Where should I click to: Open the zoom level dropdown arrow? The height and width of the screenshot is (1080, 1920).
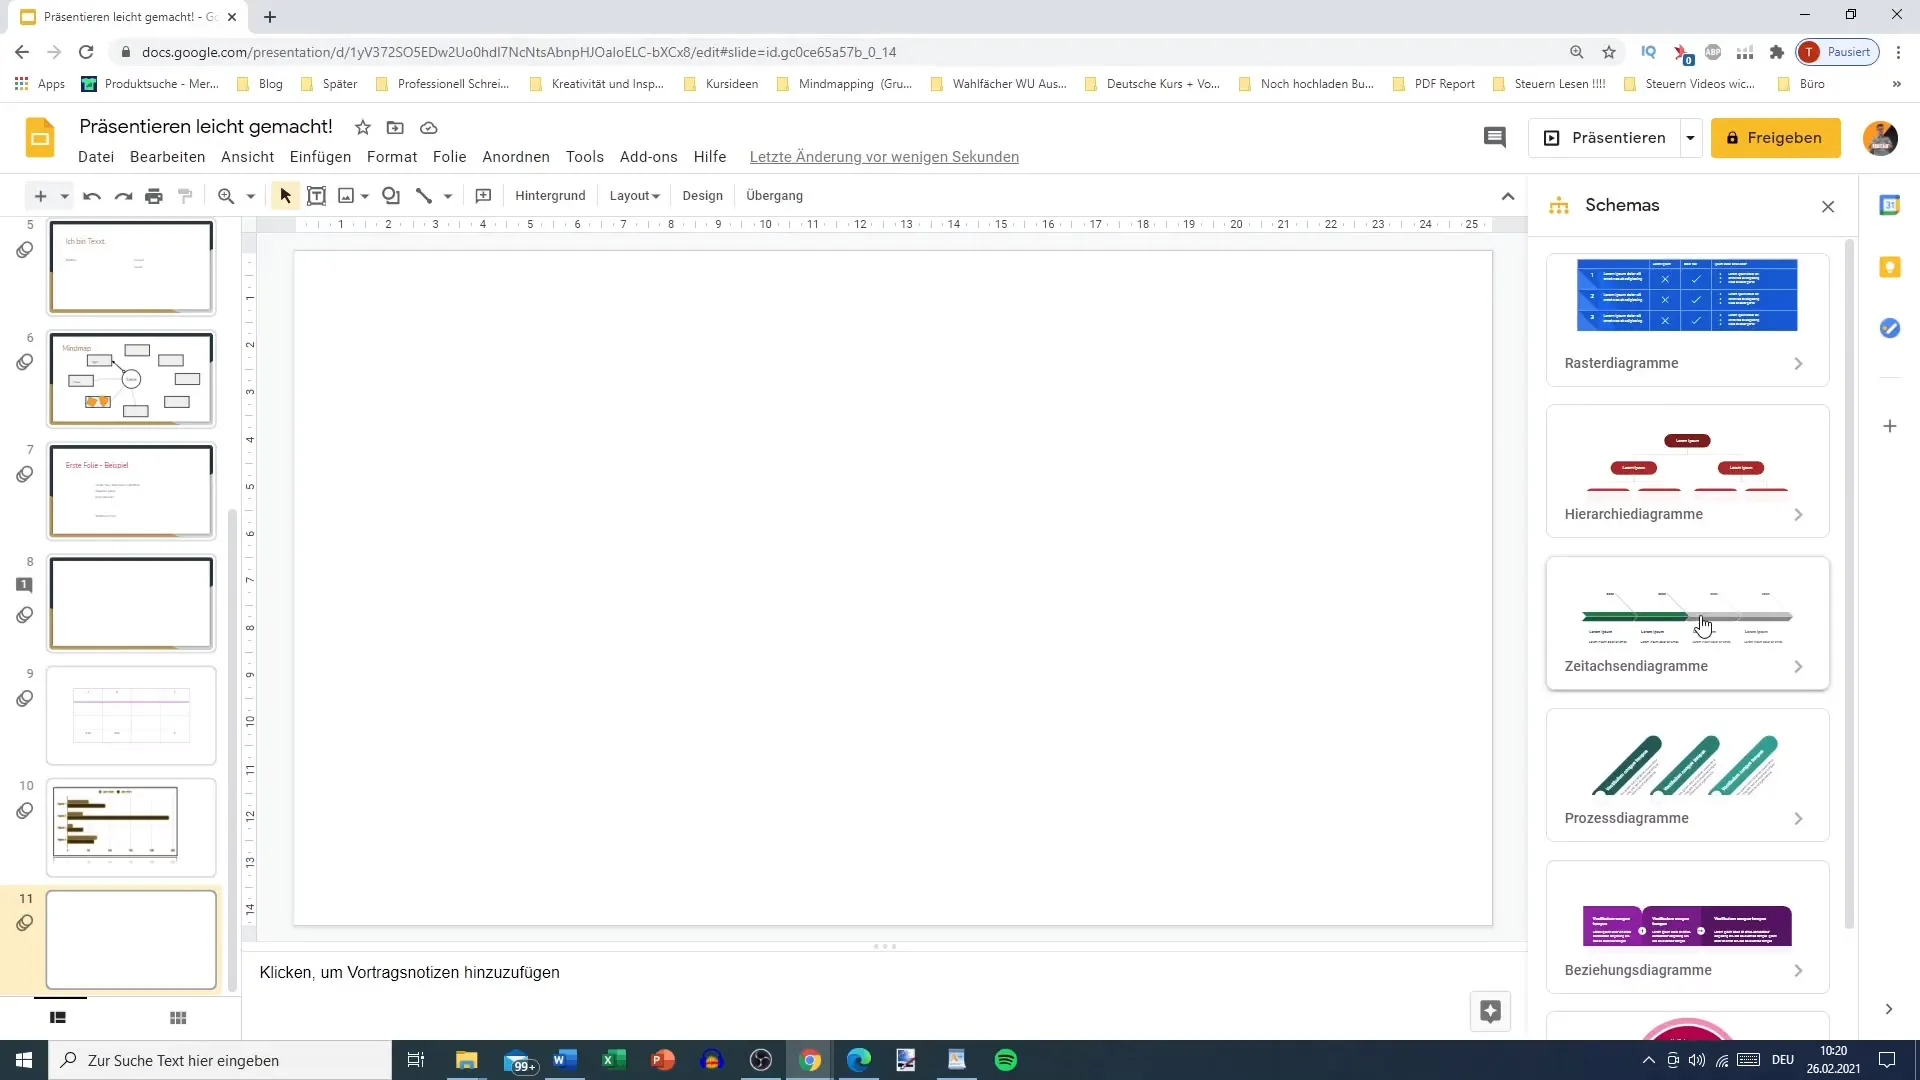[x=251, y=196]
